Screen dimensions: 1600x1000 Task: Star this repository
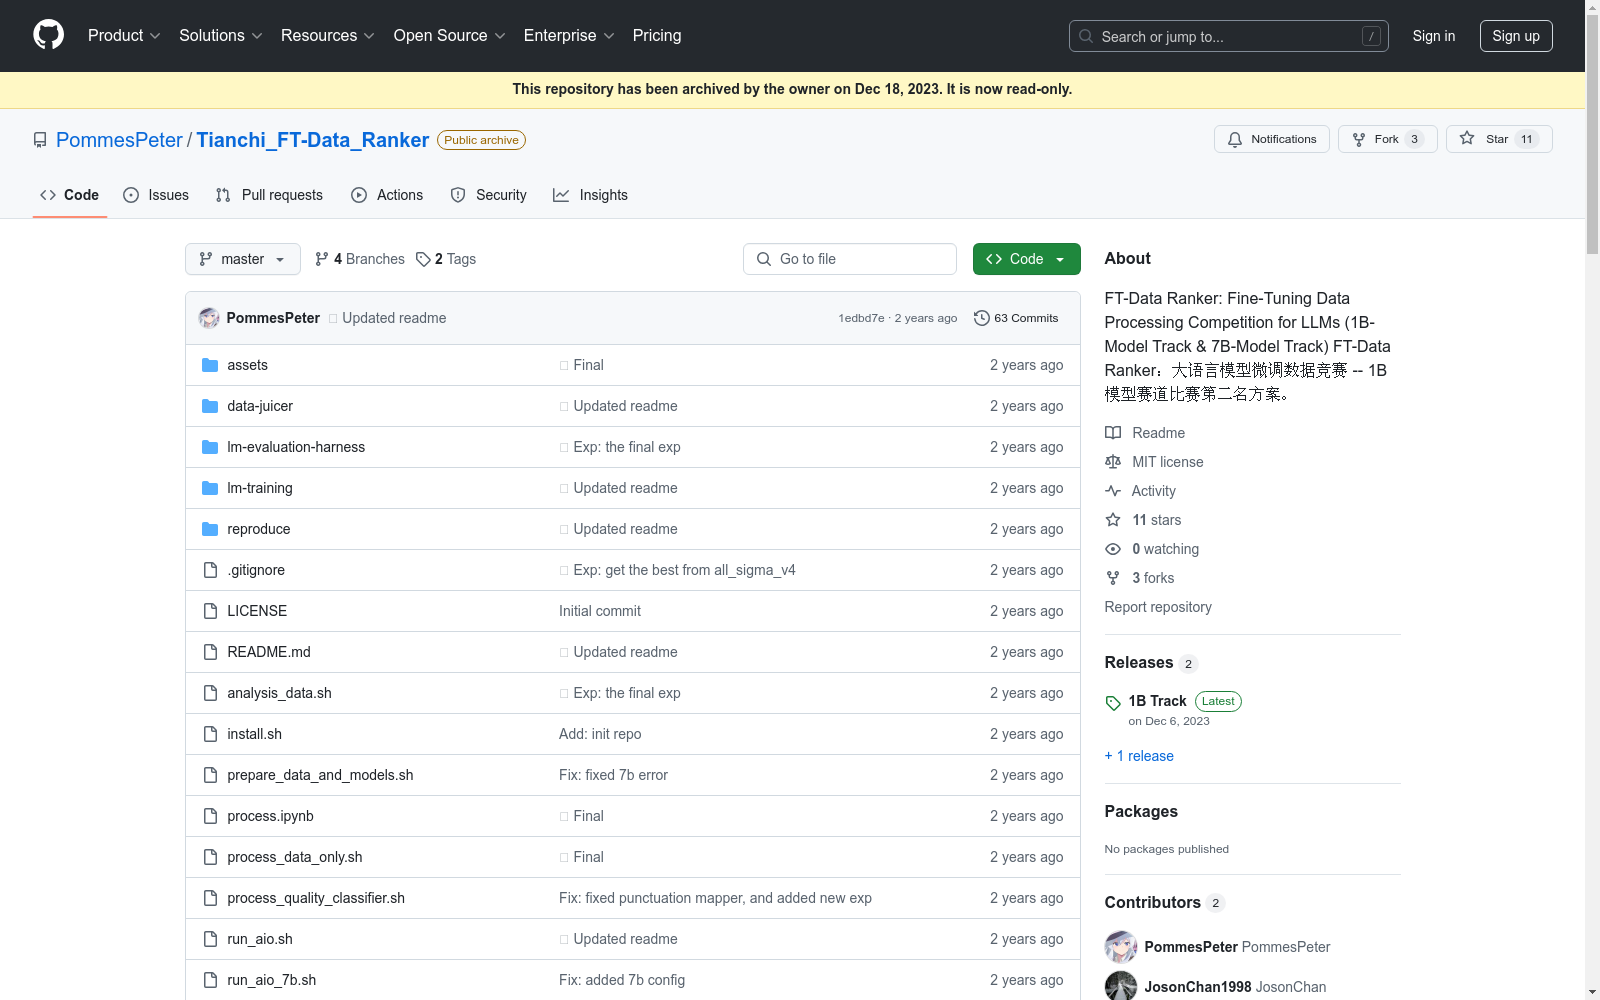tap(1499, 139)
